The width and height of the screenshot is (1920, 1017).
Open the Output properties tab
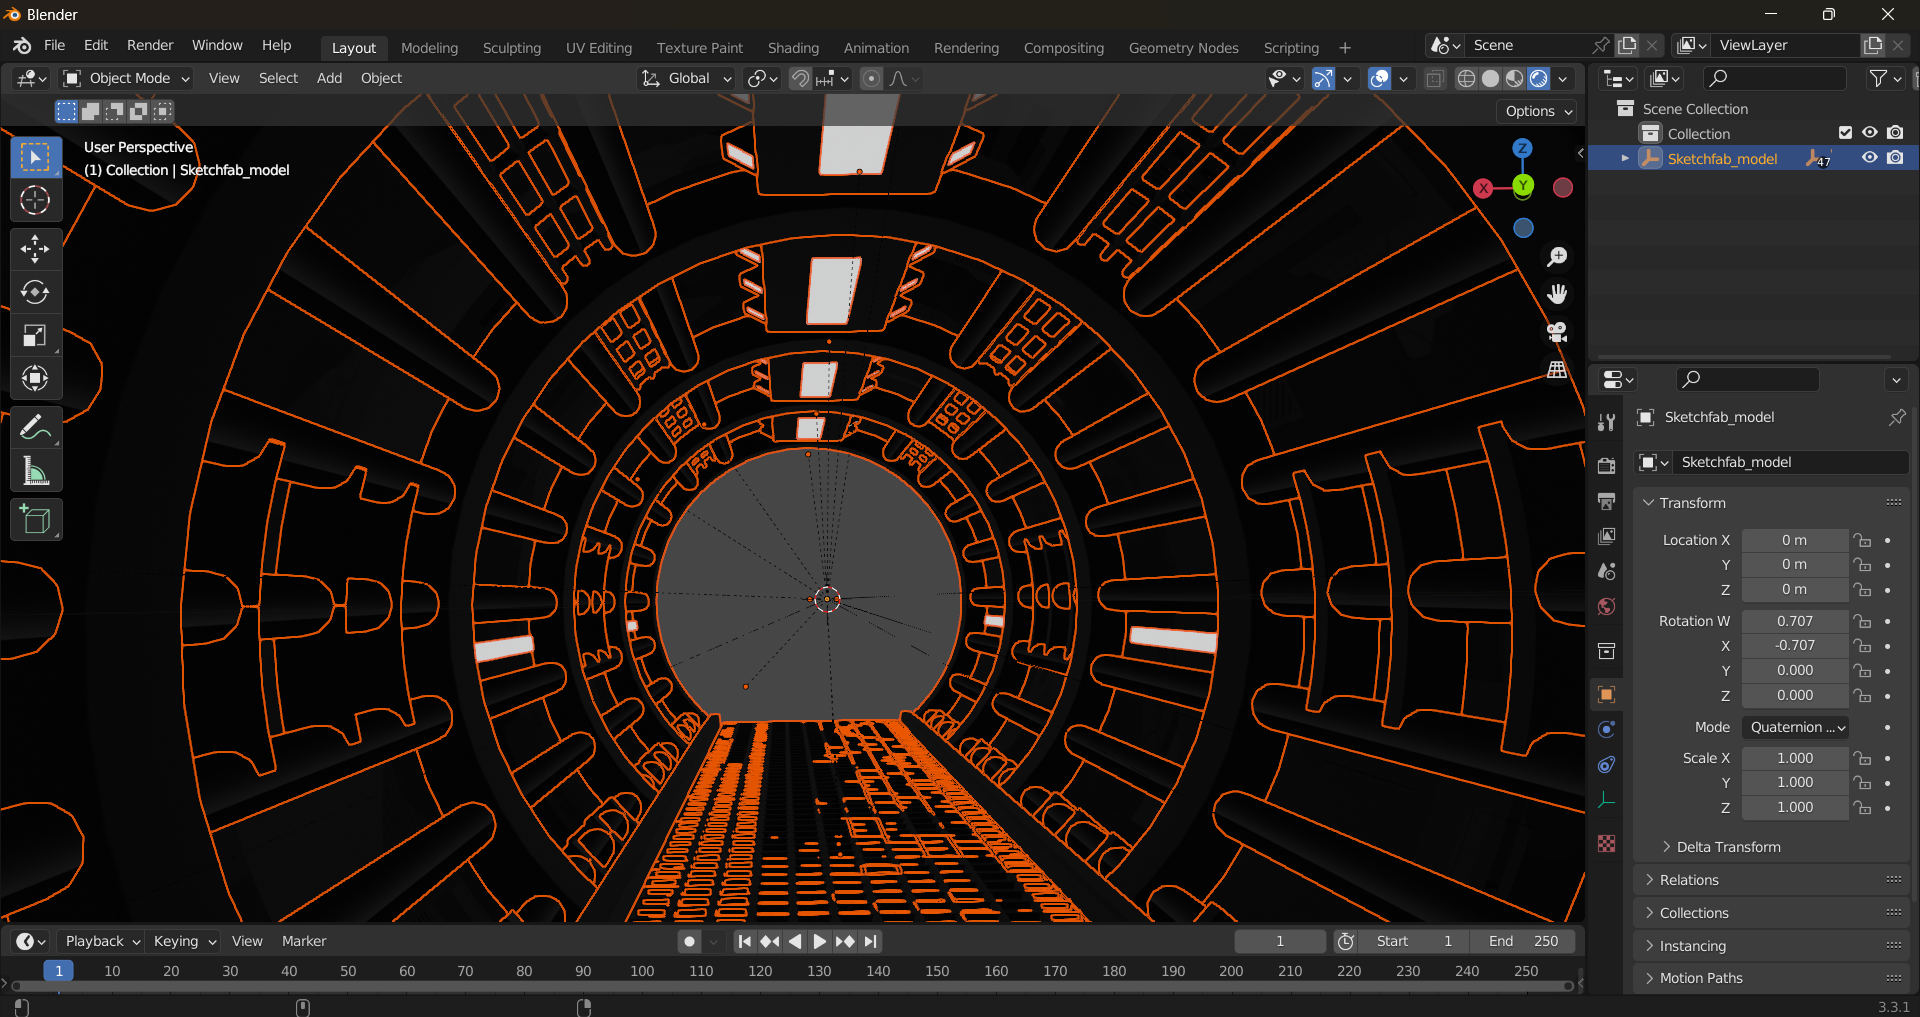(x=1607, y=501)
